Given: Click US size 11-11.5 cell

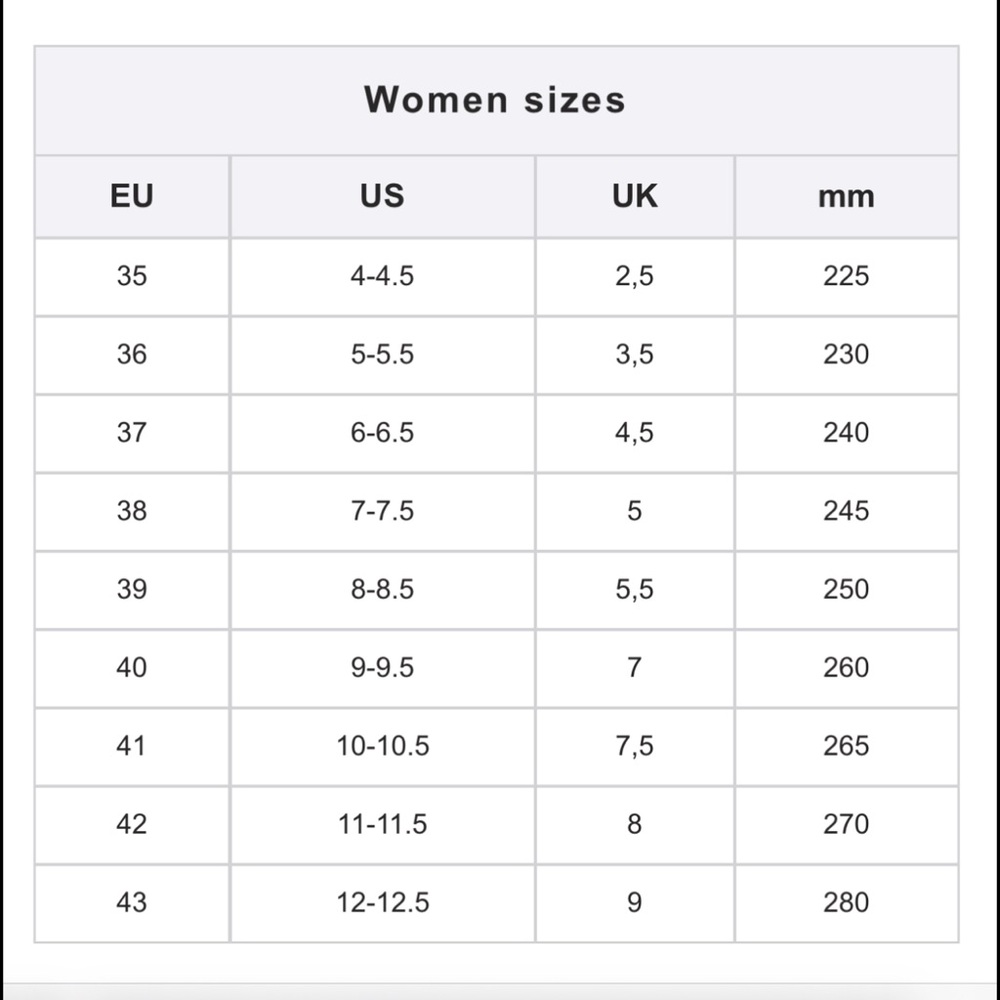Looking at the screenshot, I should pos(382,825).
